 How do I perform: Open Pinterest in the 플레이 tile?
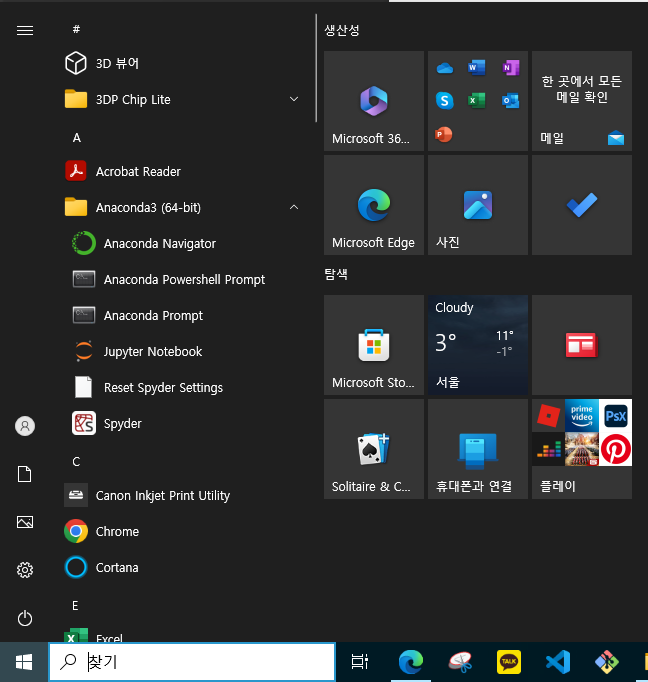pyautogui.click(x=615, y=449)
